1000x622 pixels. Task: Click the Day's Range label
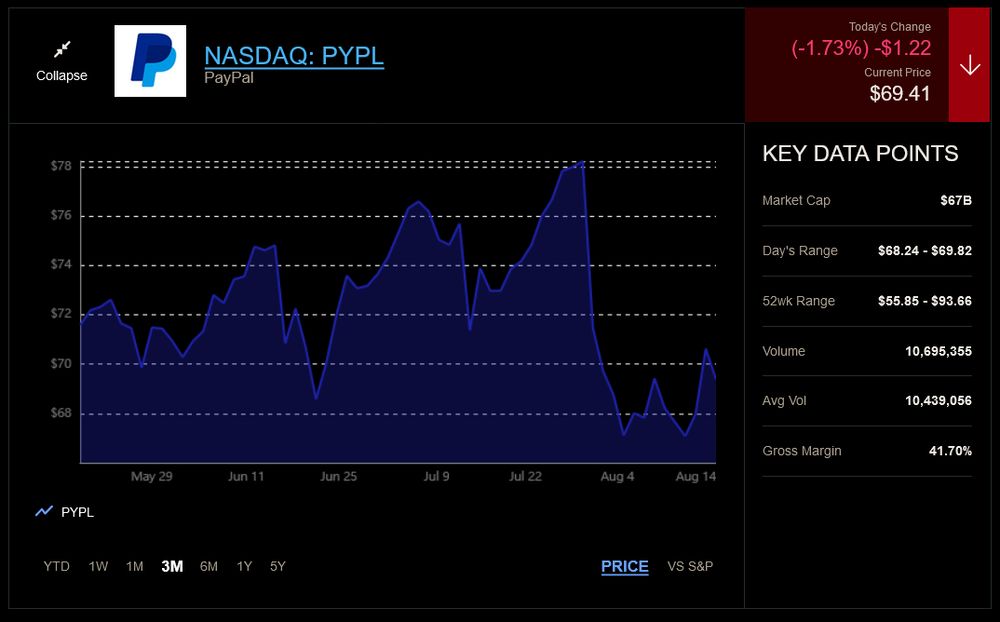click(x=800, y=251)
